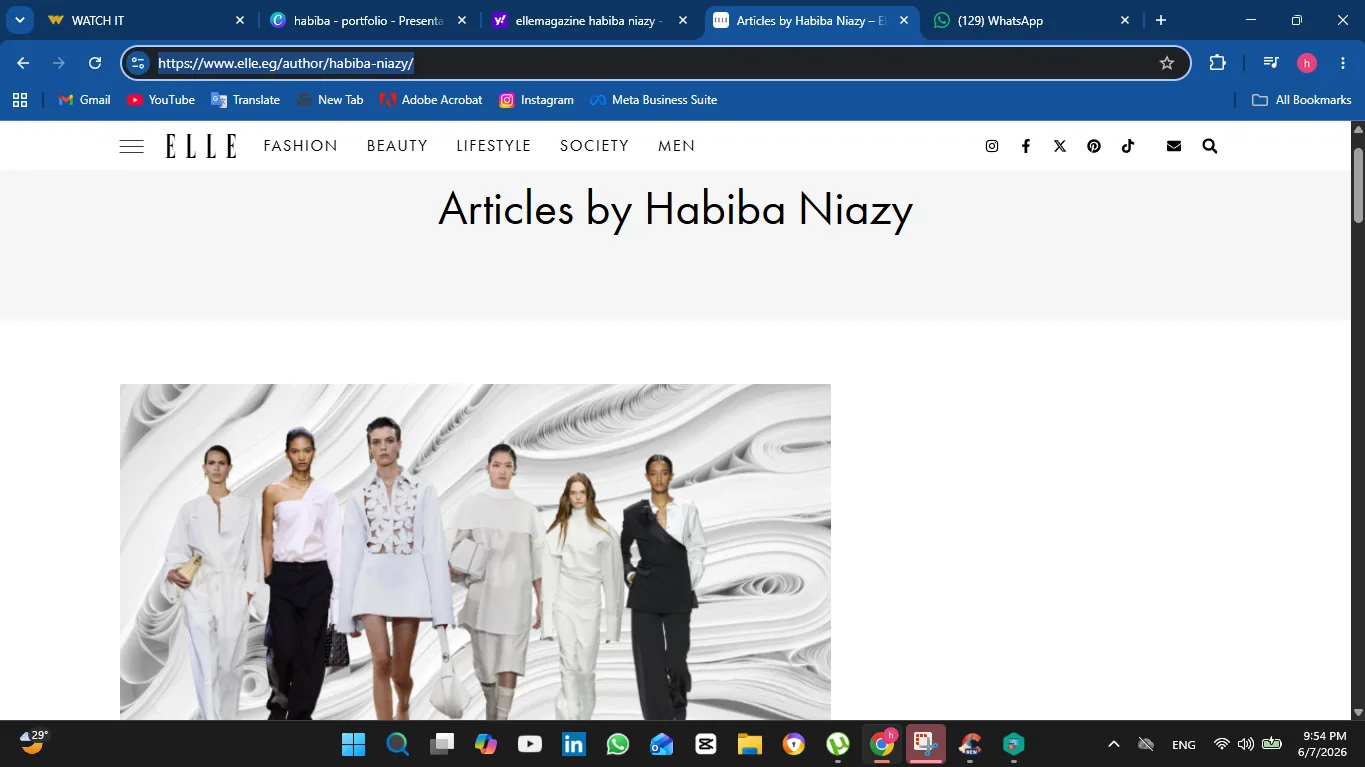
Task: Open ELLE's TikTok icon
Action: (1128, 146)
